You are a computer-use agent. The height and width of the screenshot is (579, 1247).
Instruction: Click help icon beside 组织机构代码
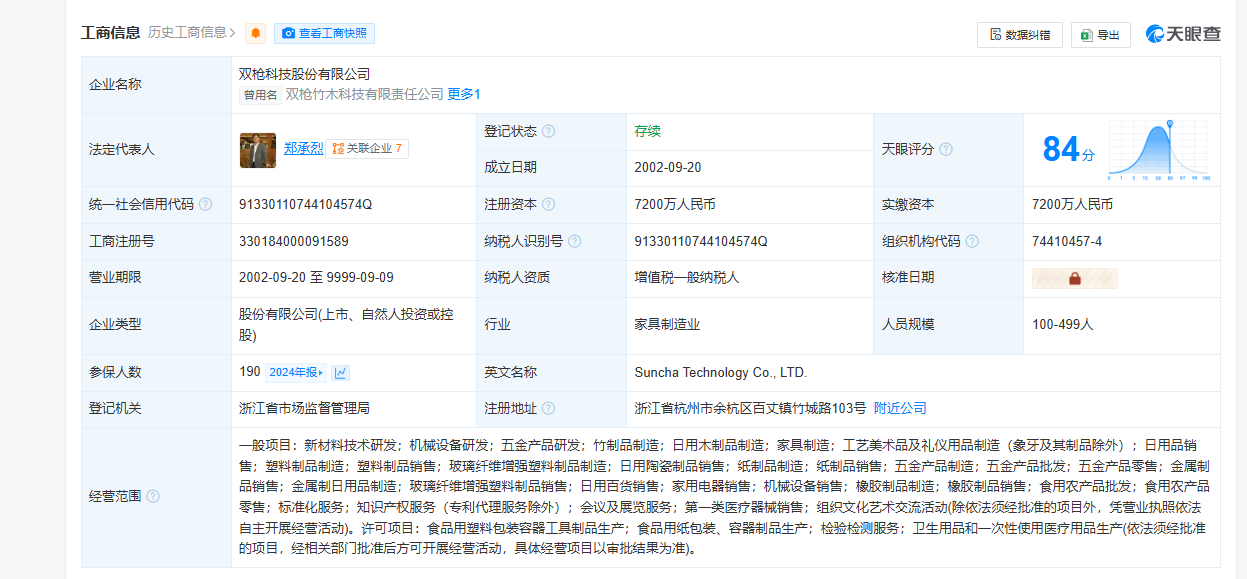coord(971,241)
